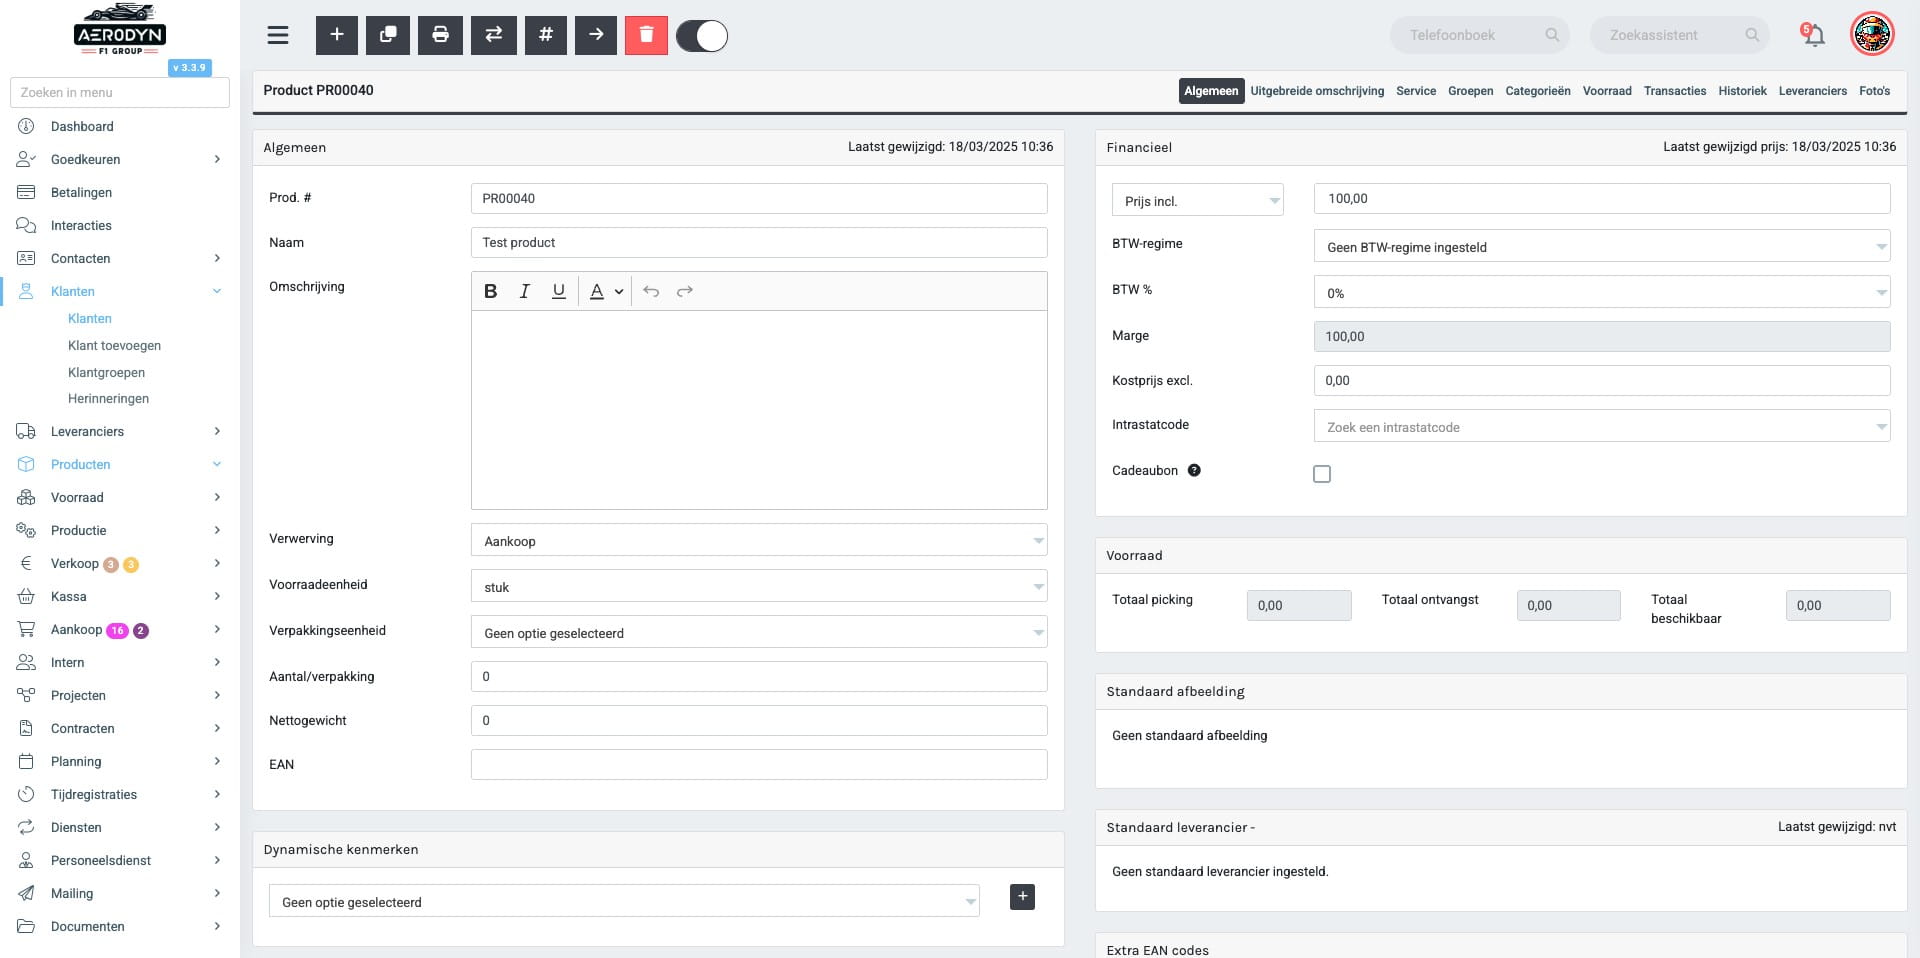Click the Kassa basket sidebar icon
Viewport: 1920px width, 958px height.
click(26, 596)
